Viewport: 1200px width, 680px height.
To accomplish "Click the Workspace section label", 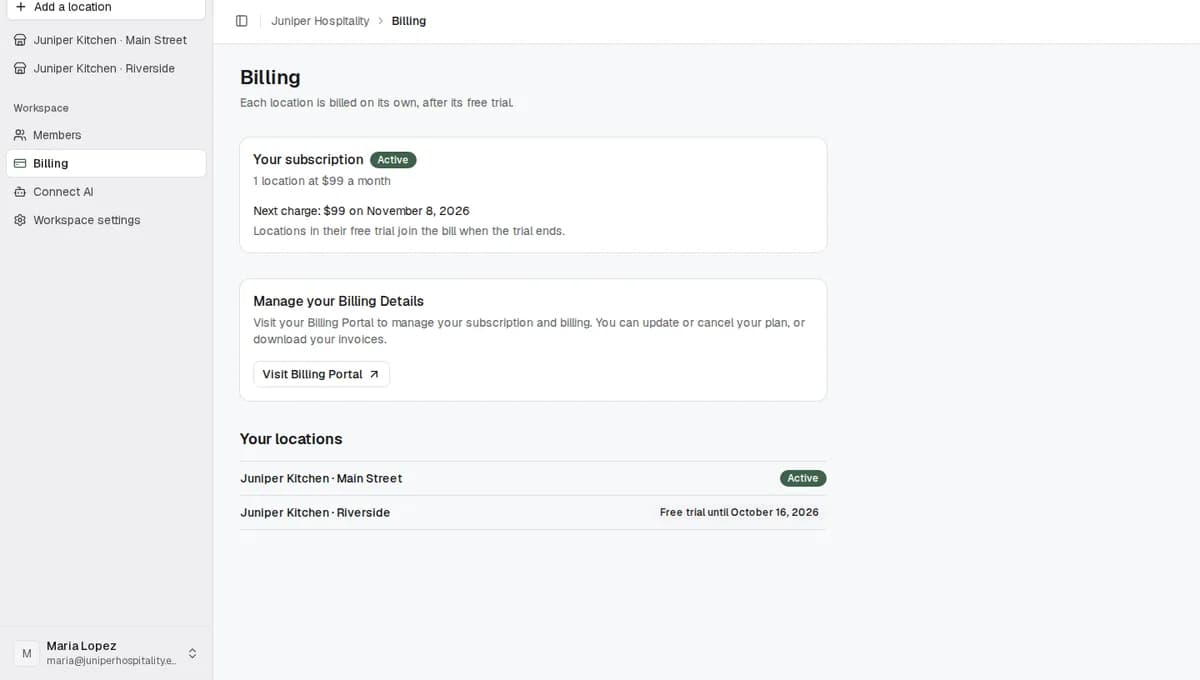I will click(41, 108).
